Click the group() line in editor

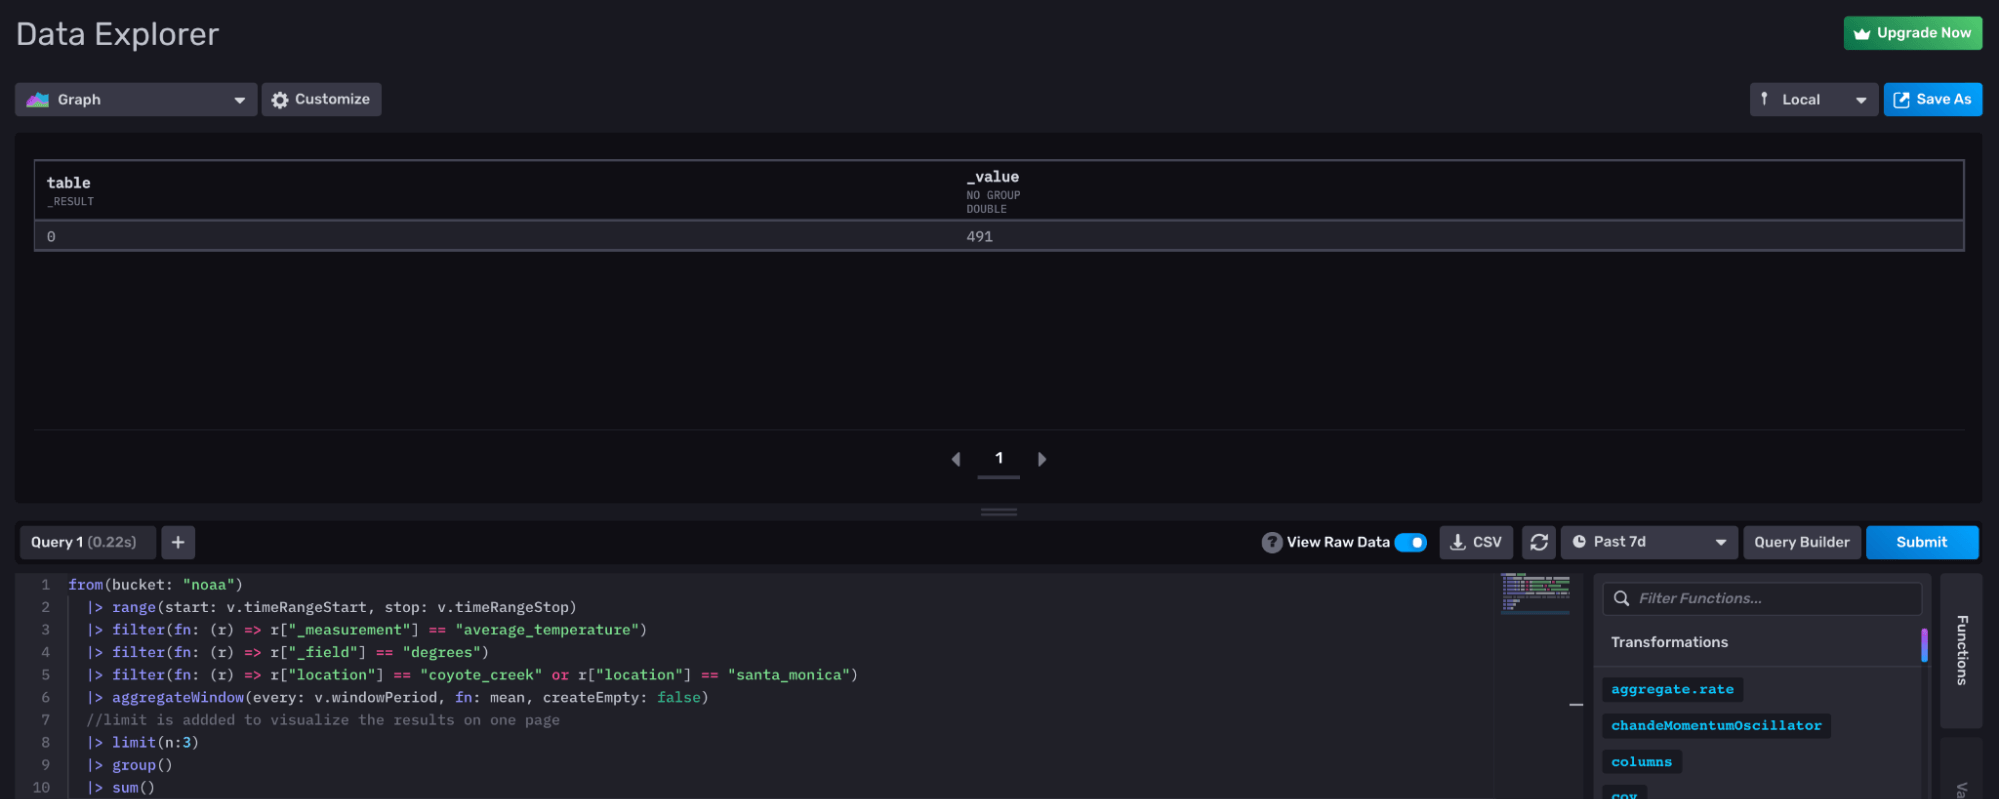[129, 765]
